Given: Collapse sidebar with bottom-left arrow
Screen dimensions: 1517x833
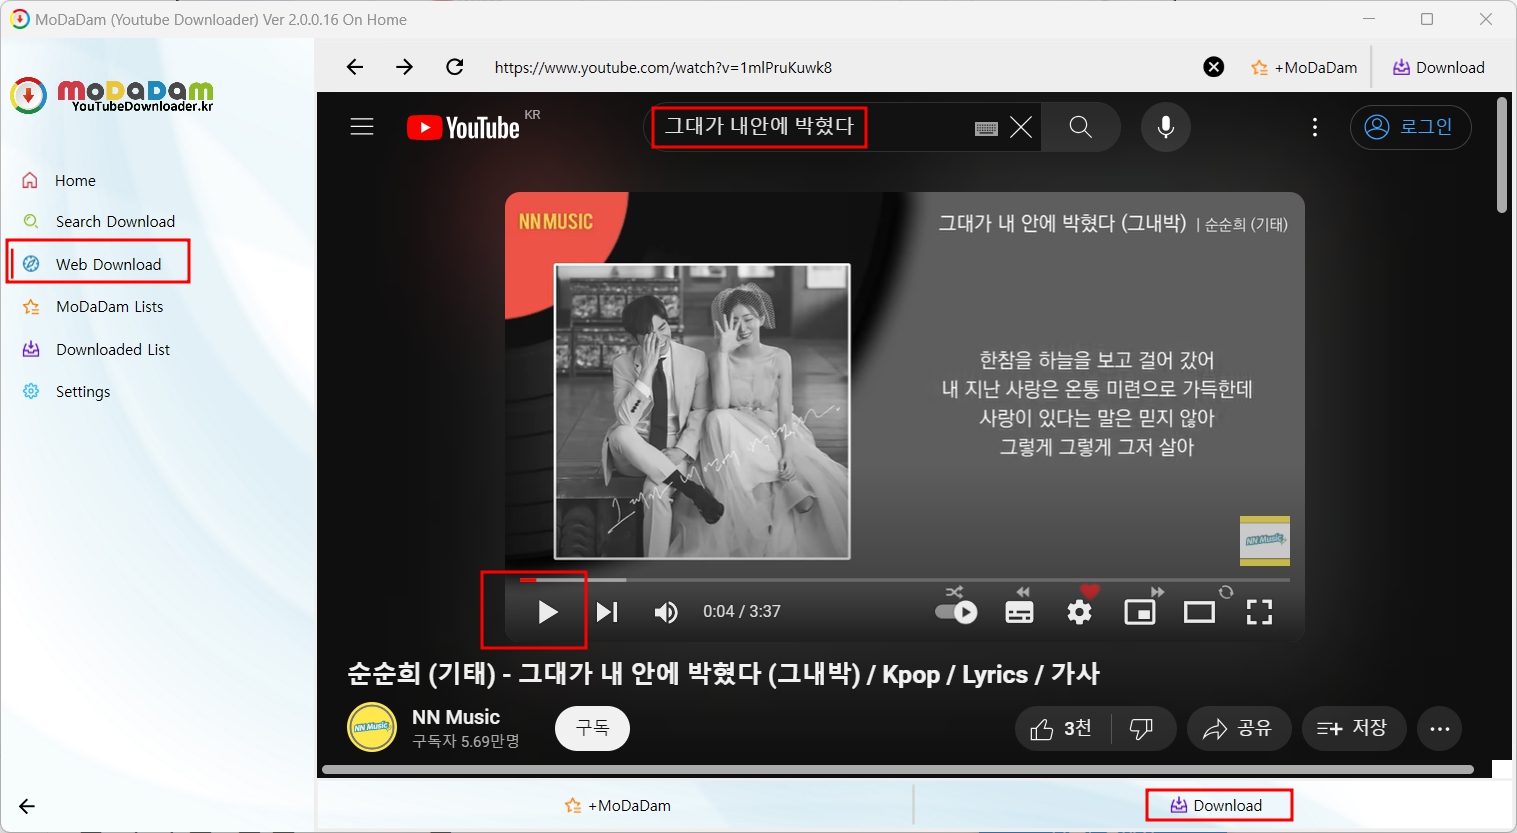Looking at the screenshot, I should tap(27, 806).
